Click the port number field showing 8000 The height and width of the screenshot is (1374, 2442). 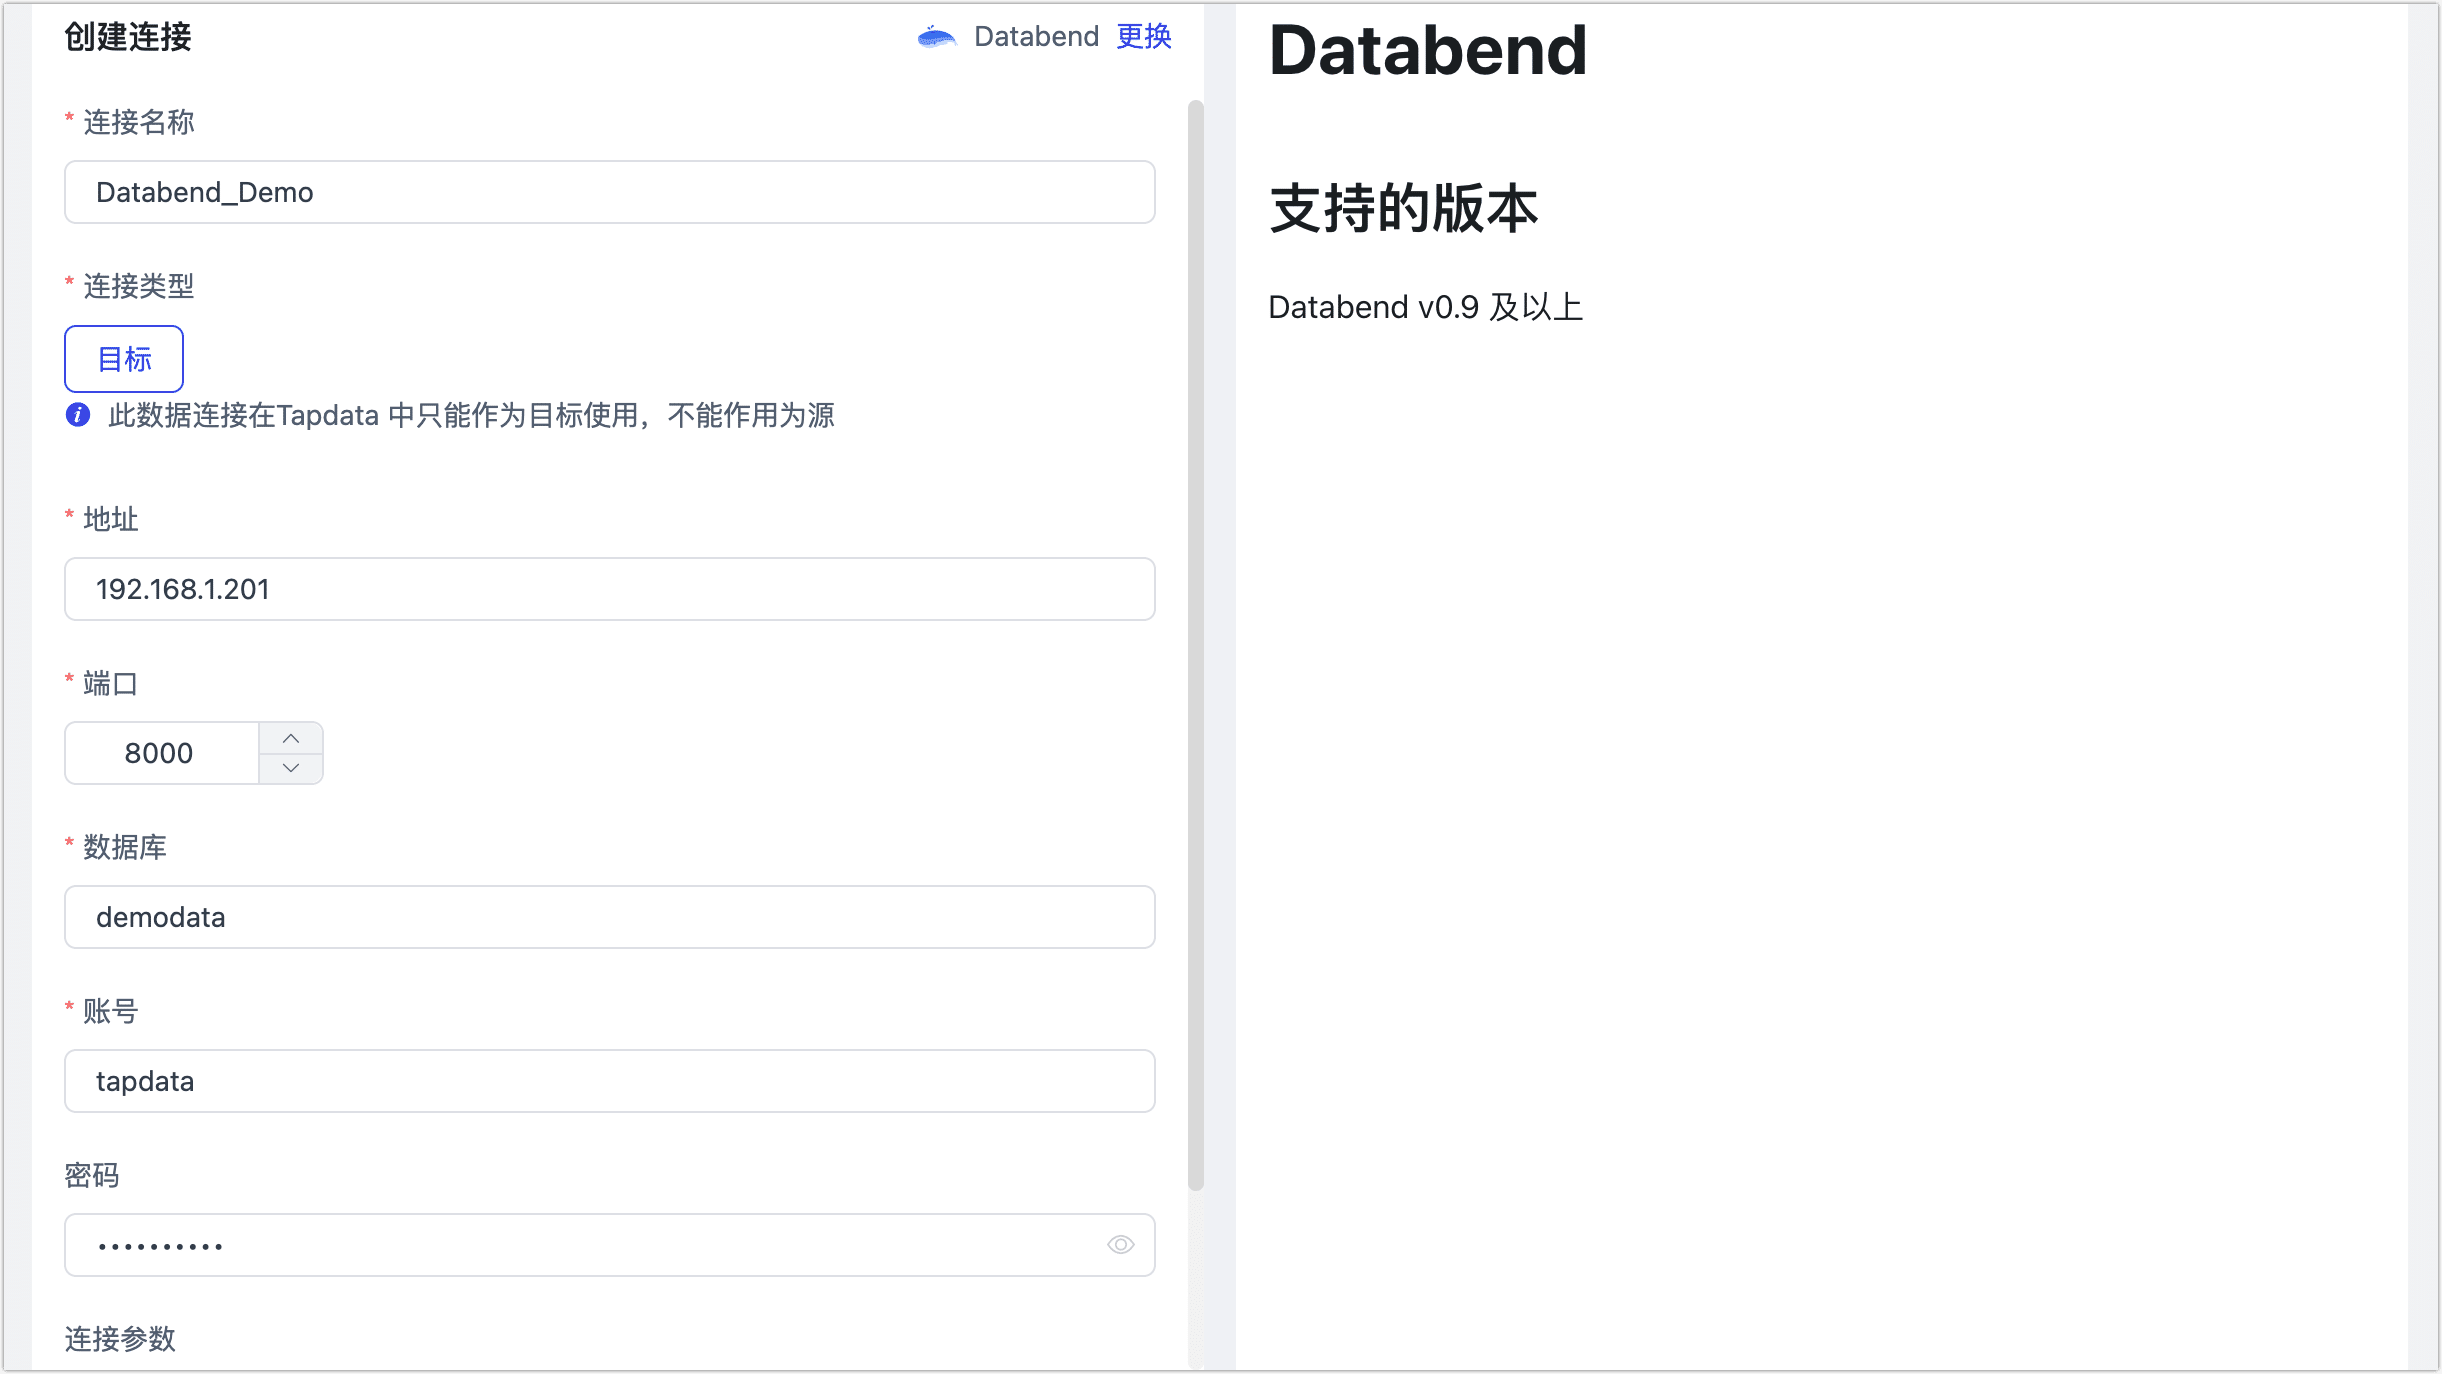[x=162, y=753]
